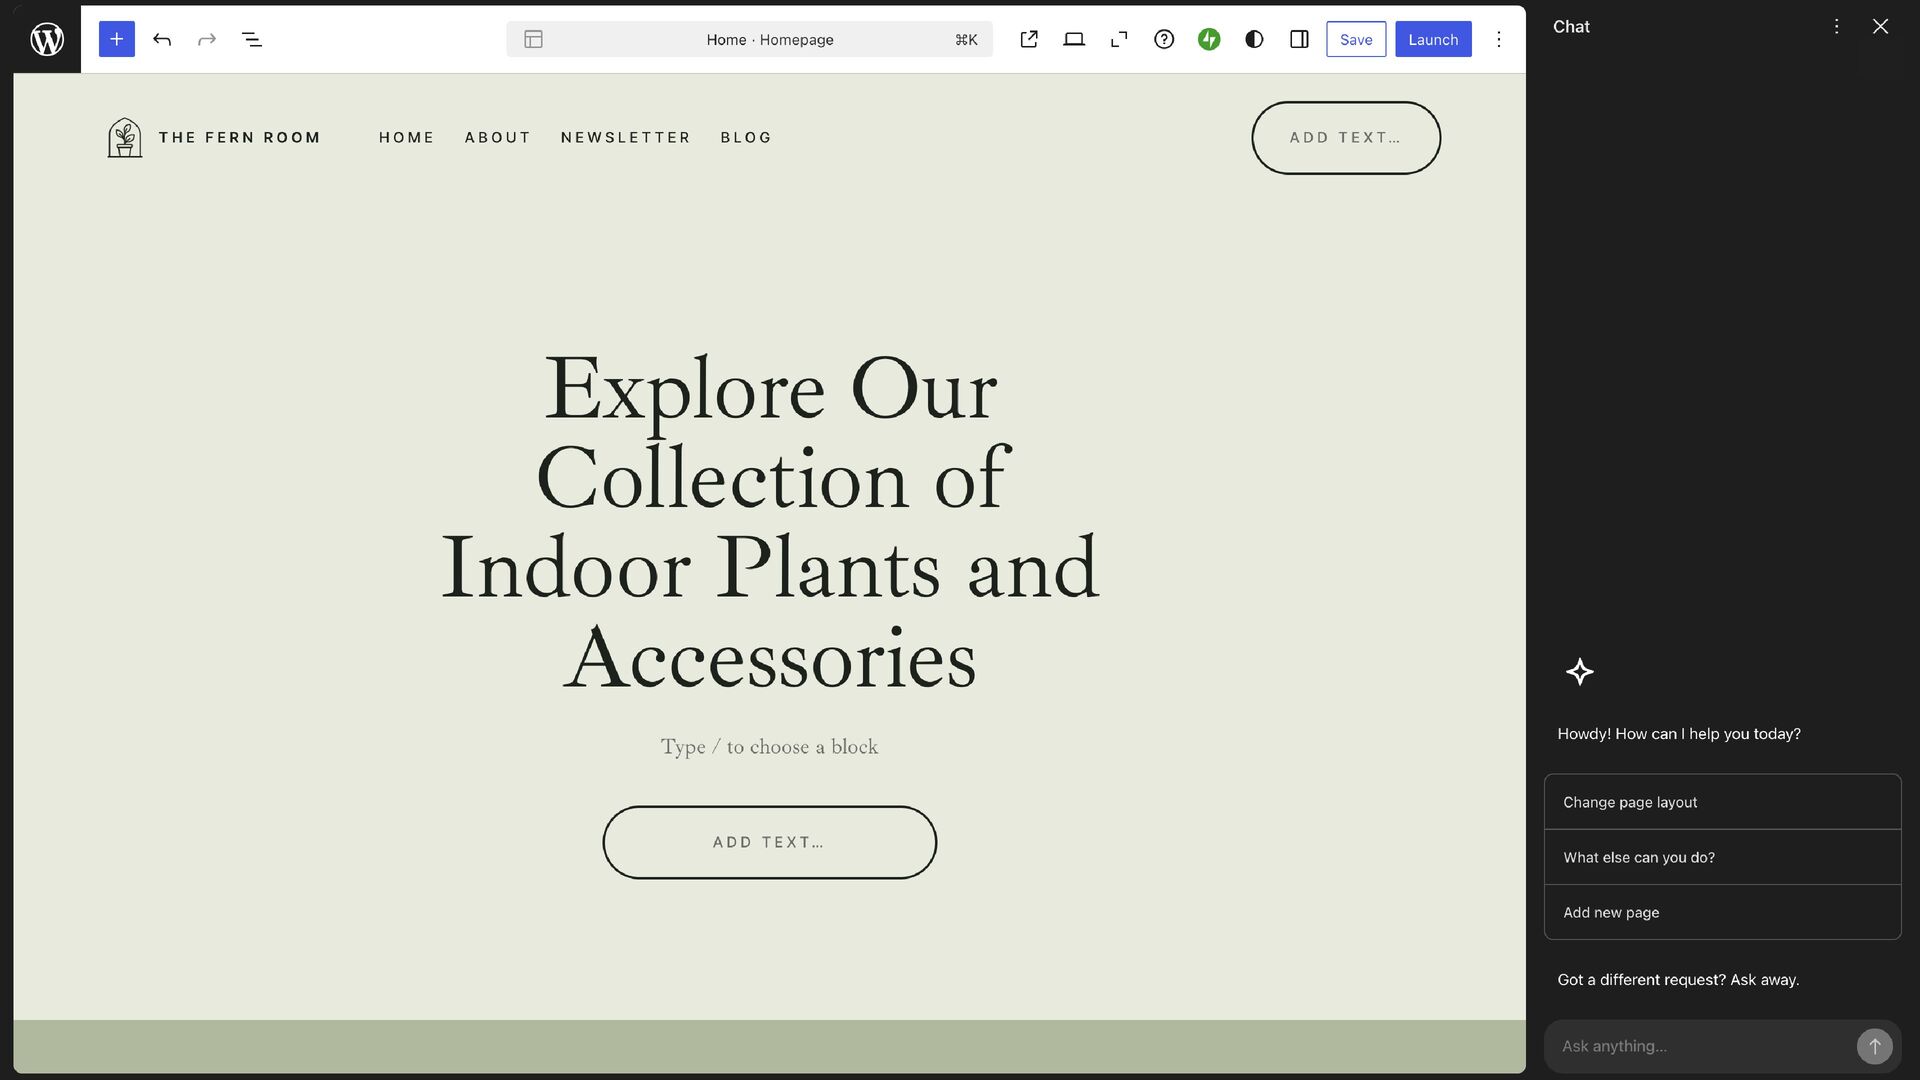Click the WordPress logo icon

47,39
